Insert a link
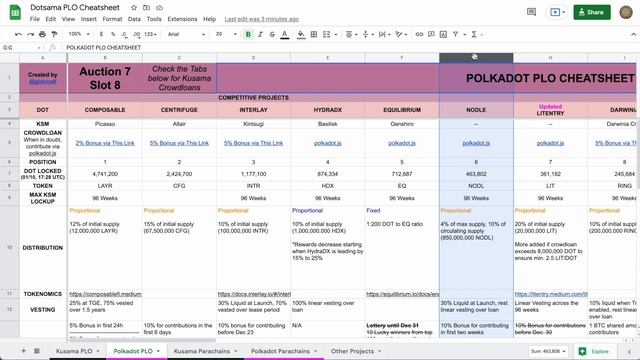Image resolution: width=640 pixels, height=360 pixels. pyautogui.click(x=419, y=35)
